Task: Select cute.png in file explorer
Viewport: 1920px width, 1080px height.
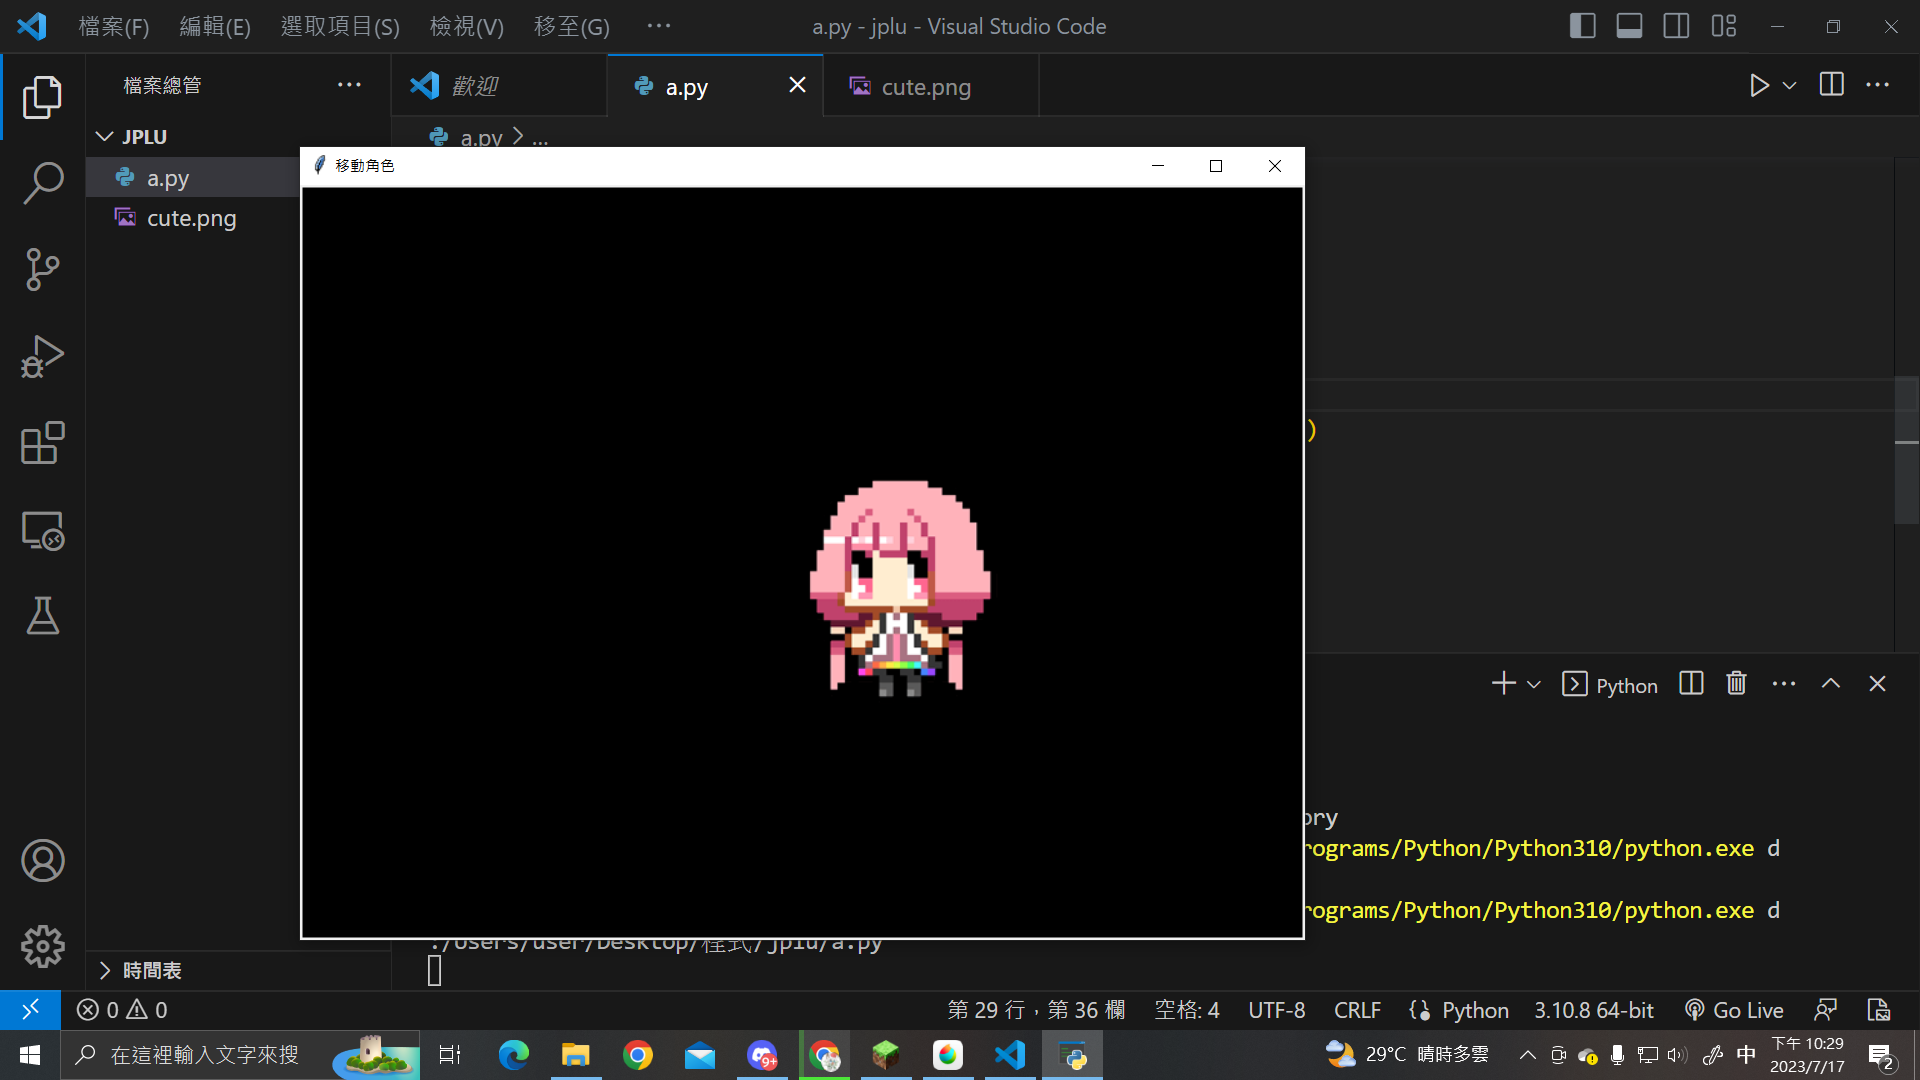Action: 191,218
